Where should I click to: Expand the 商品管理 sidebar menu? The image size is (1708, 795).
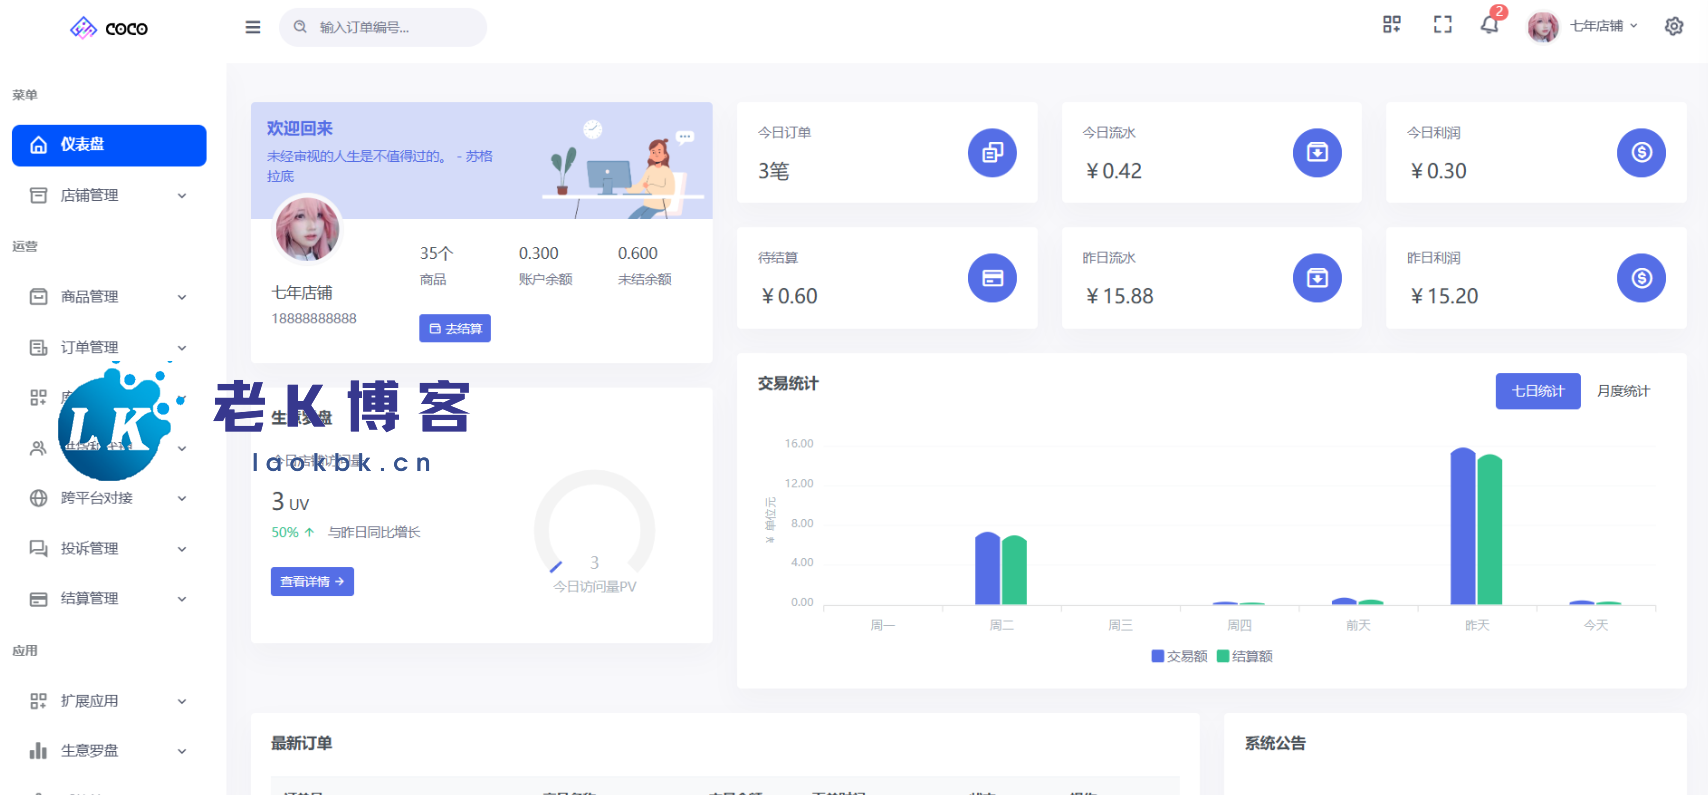(x=108, y=297)
